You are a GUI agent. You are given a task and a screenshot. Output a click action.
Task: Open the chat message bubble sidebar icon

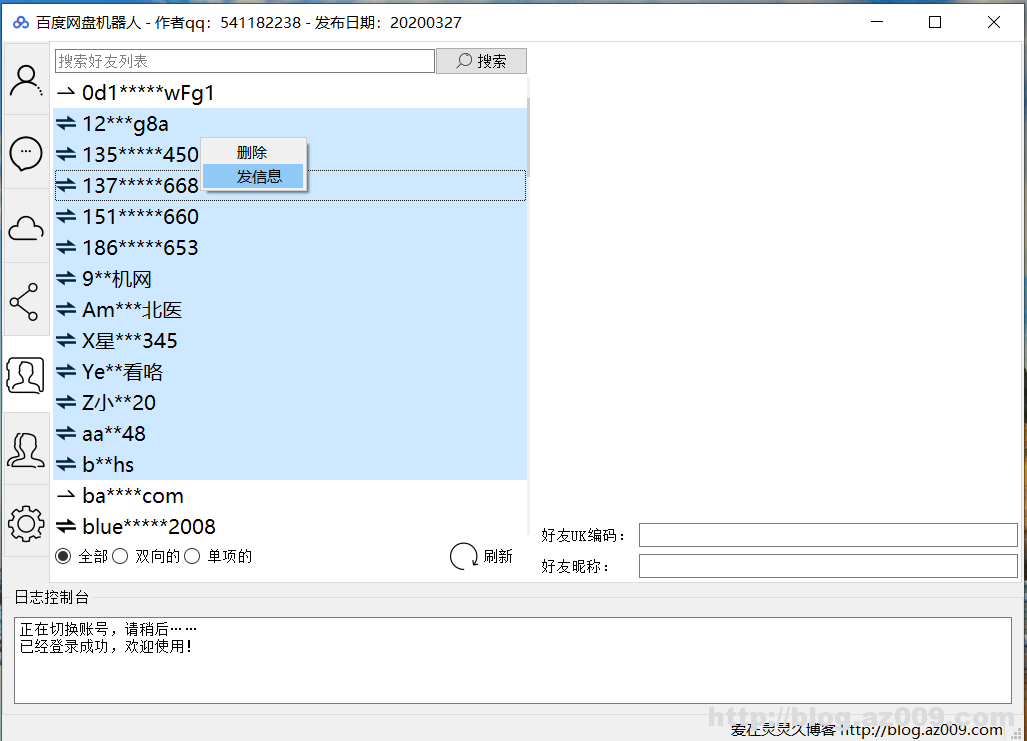26,153
